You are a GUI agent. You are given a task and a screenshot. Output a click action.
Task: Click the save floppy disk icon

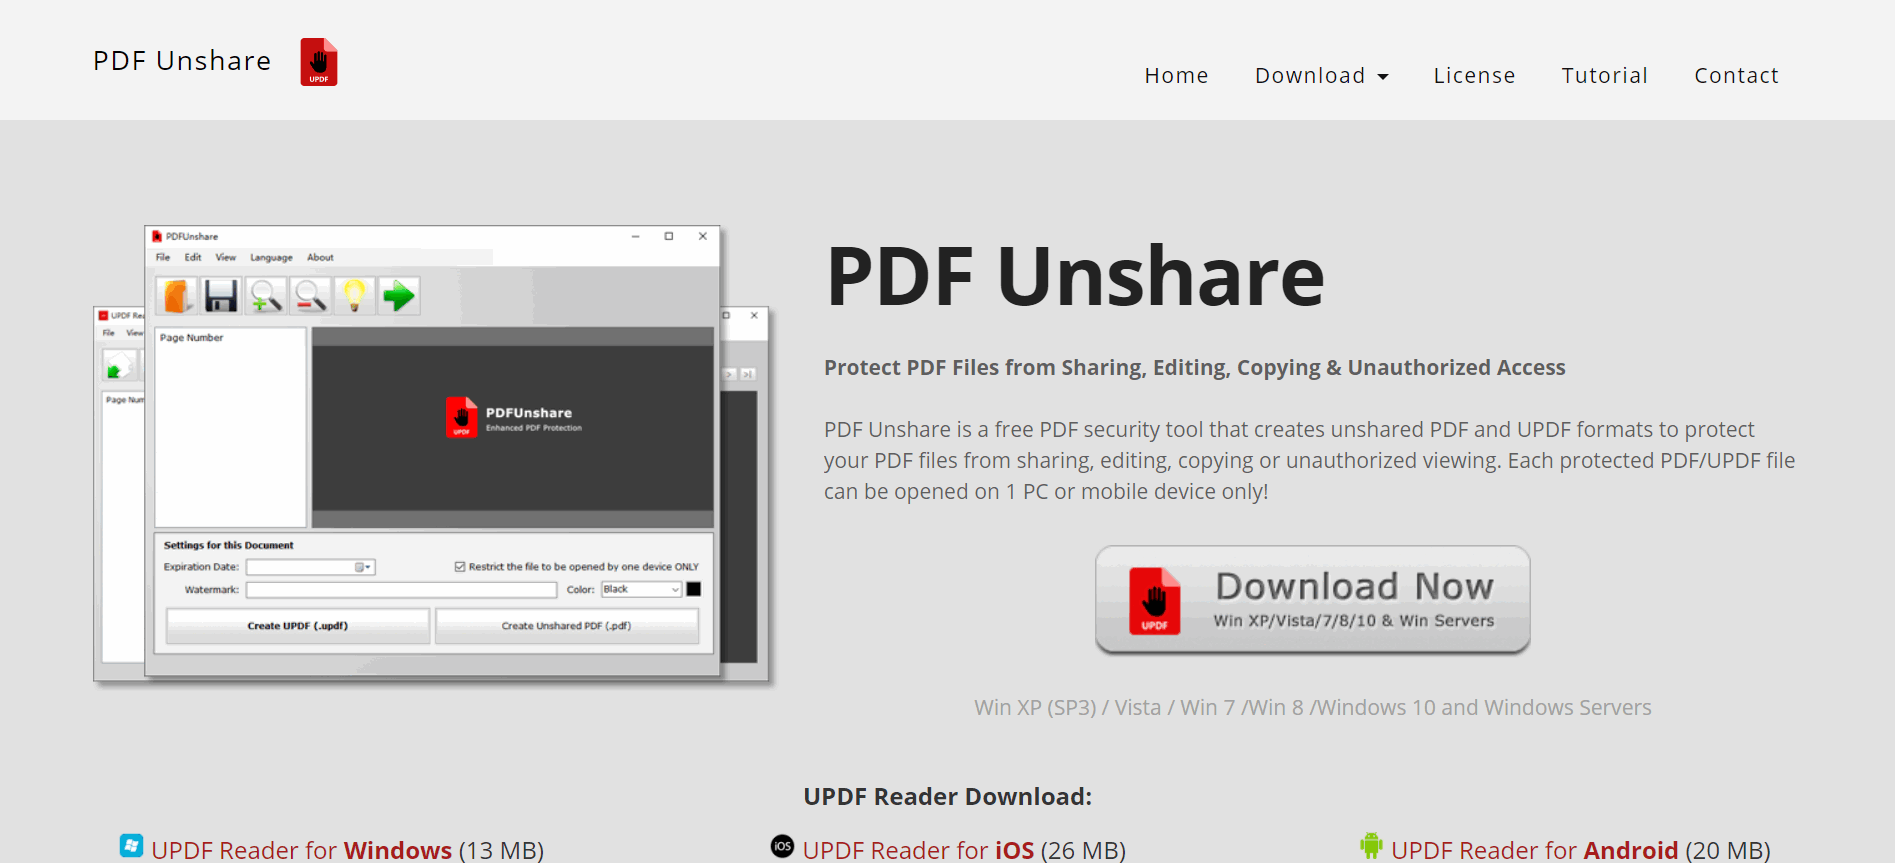pyautogui.click(x=221, y=296)
